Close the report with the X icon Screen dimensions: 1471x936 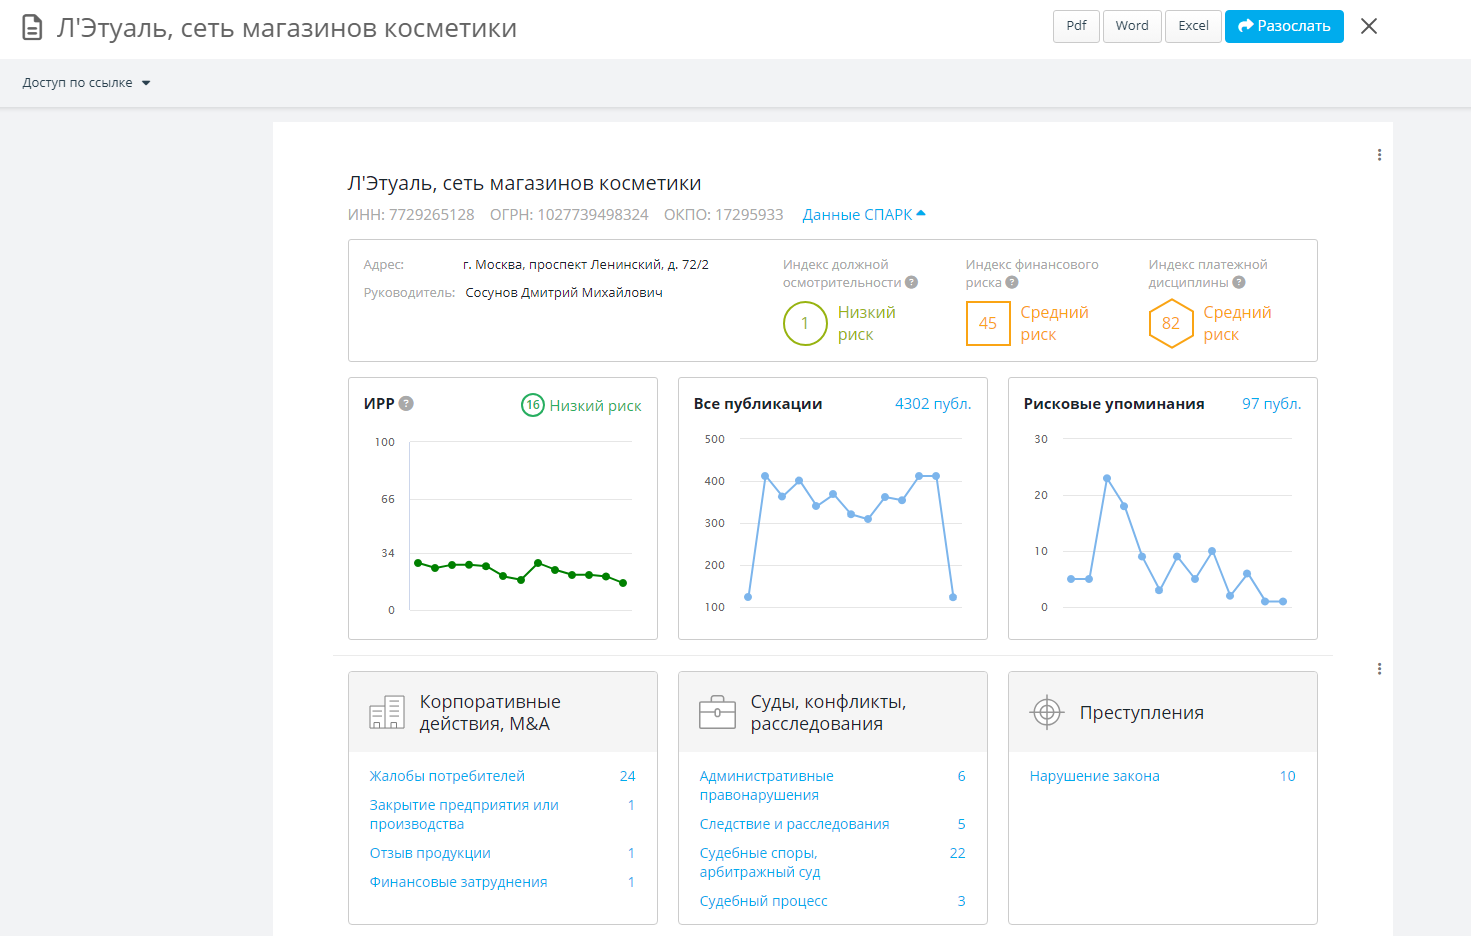point(1369,26)
